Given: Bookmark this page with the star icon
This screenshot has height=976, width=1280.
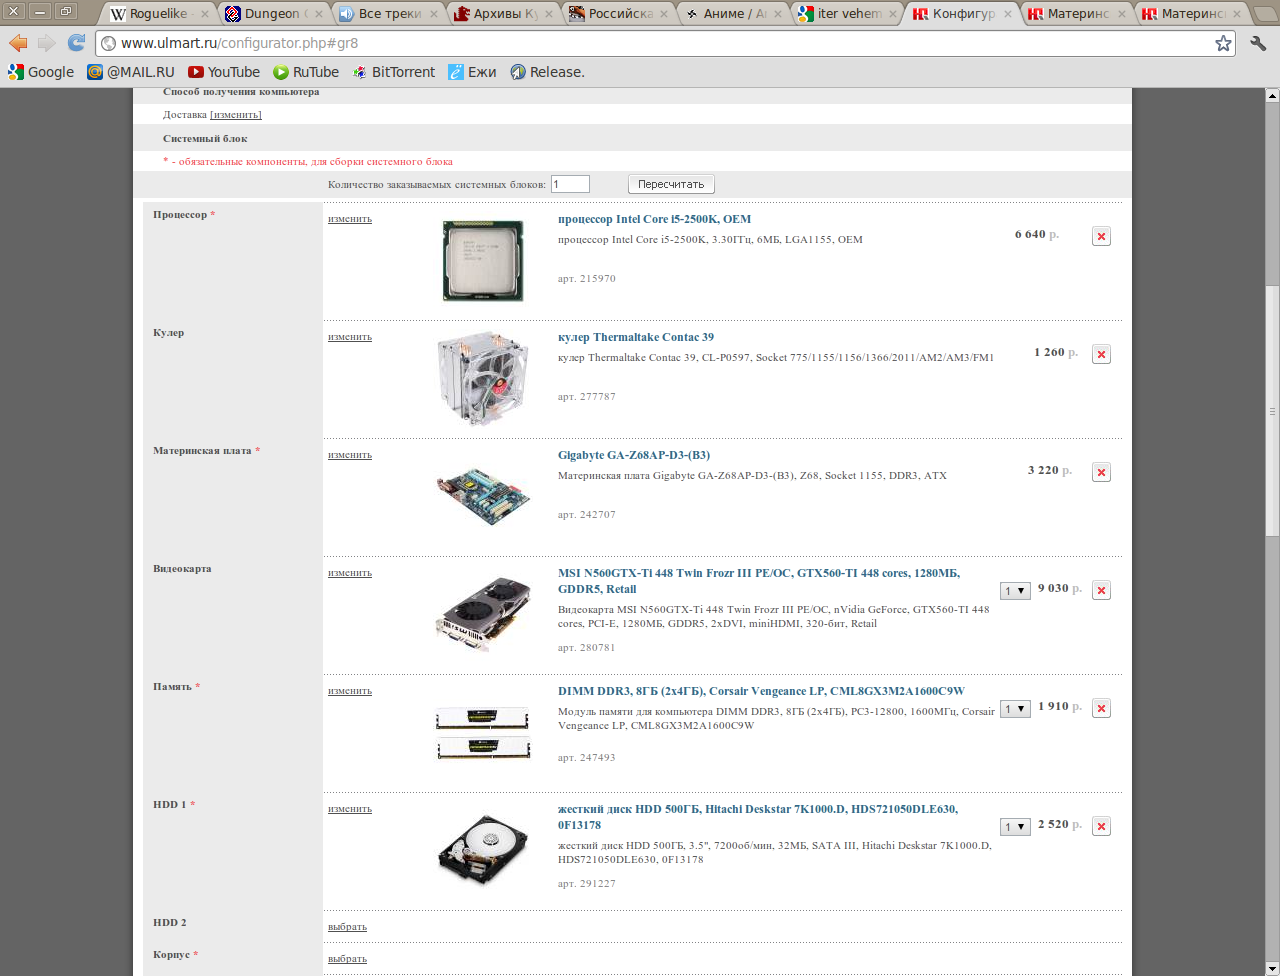Looking at the screenshot, I should (x=1223, y=43).
